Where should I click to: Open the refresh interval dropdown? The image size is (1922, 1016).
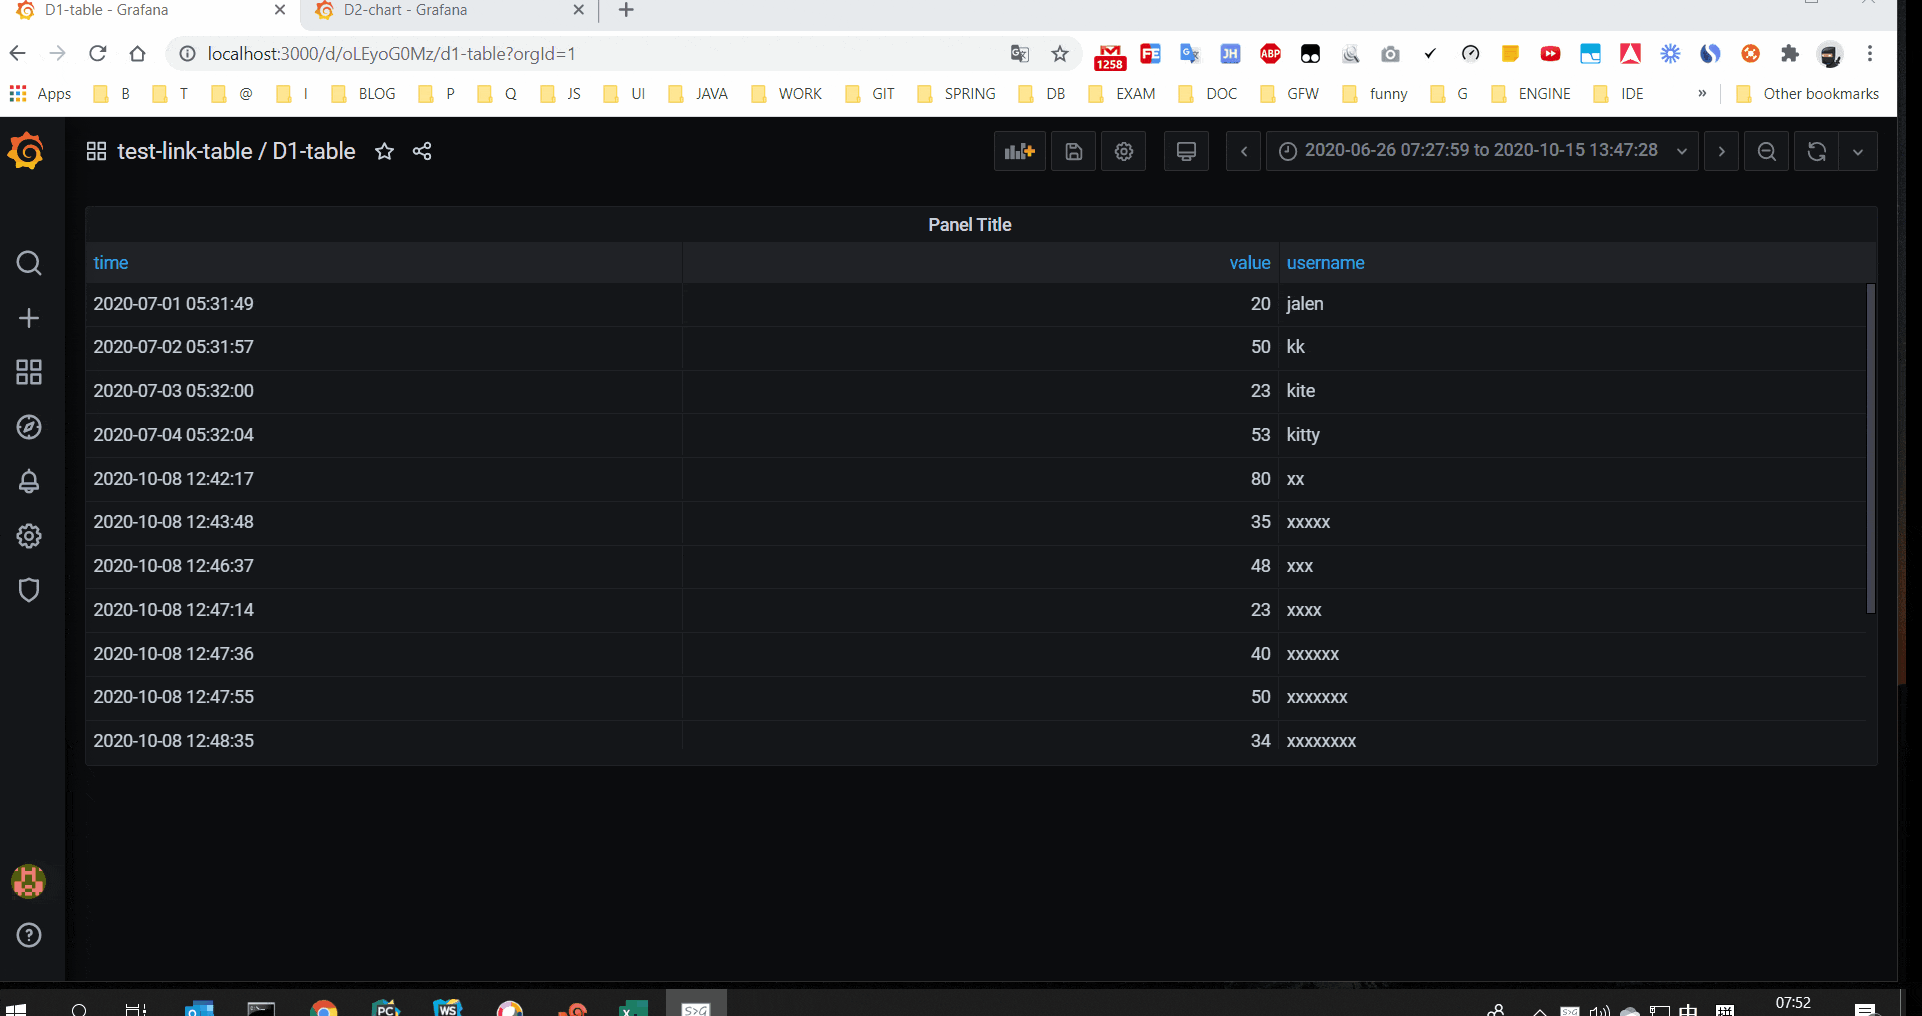(x=1859, y=151)
